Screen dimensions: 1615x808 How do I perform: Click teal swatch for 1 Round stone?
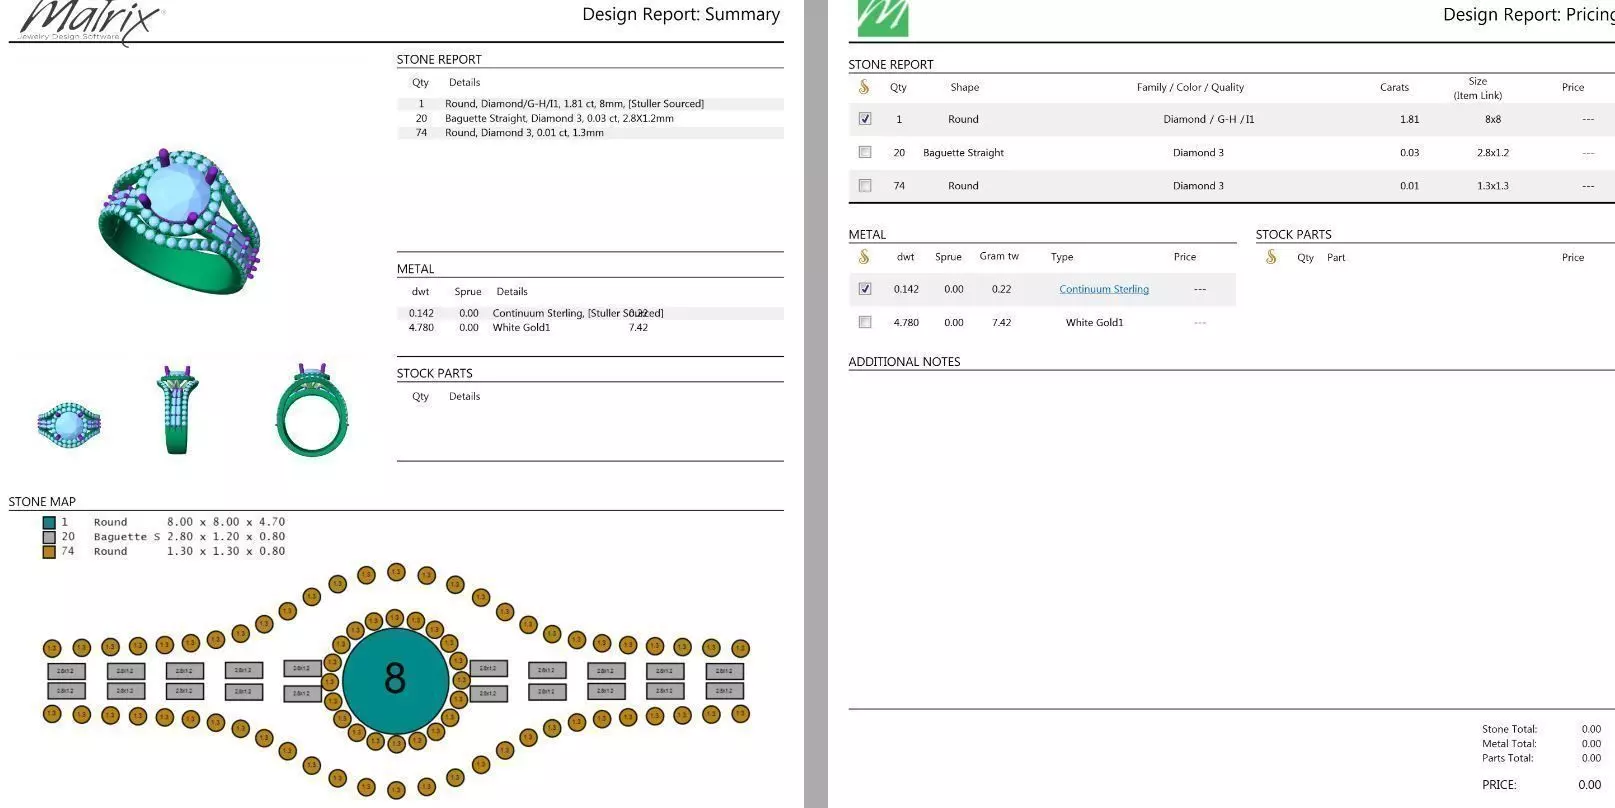coord(49,522)
